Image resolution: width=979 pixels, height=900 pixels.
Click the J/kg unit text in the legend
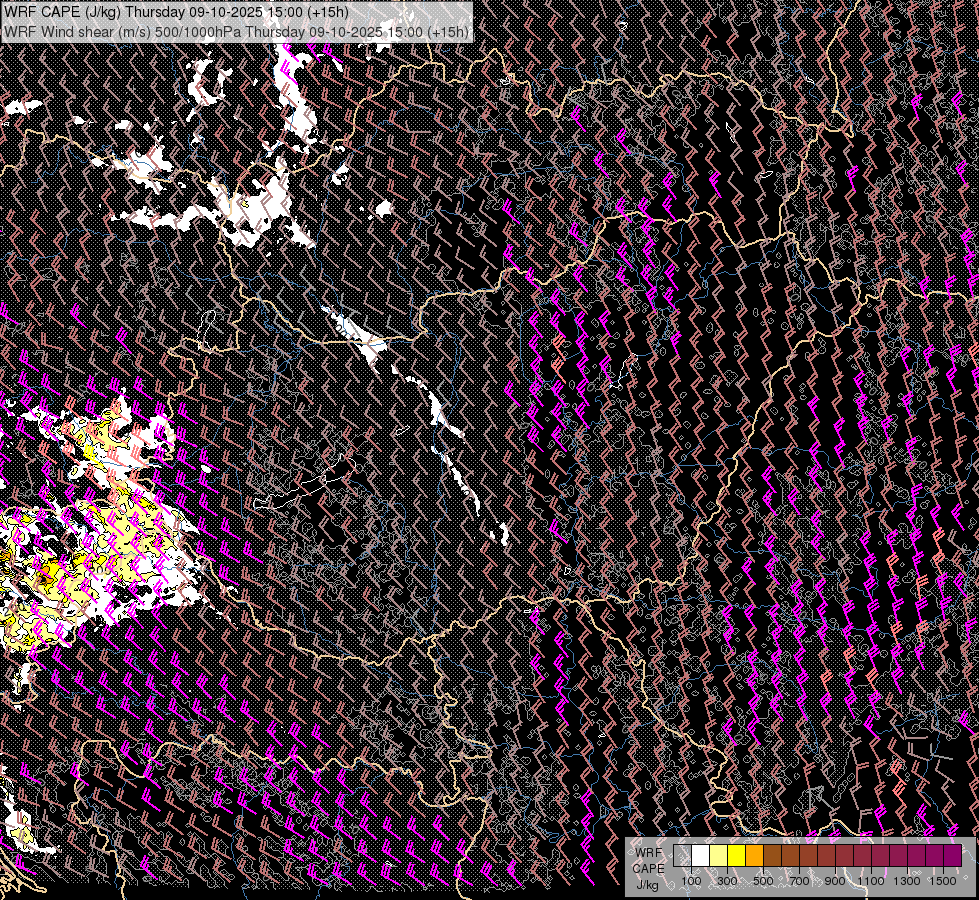(648, 884)
